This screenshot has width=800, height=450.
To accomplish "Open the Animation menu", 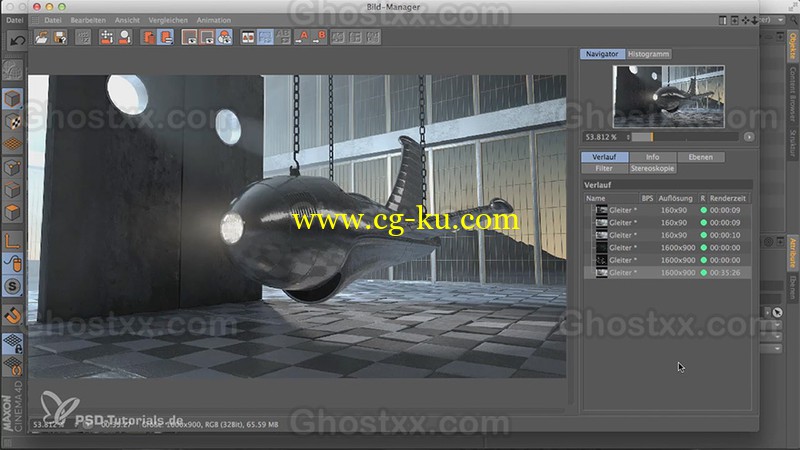I will (214, 20).
